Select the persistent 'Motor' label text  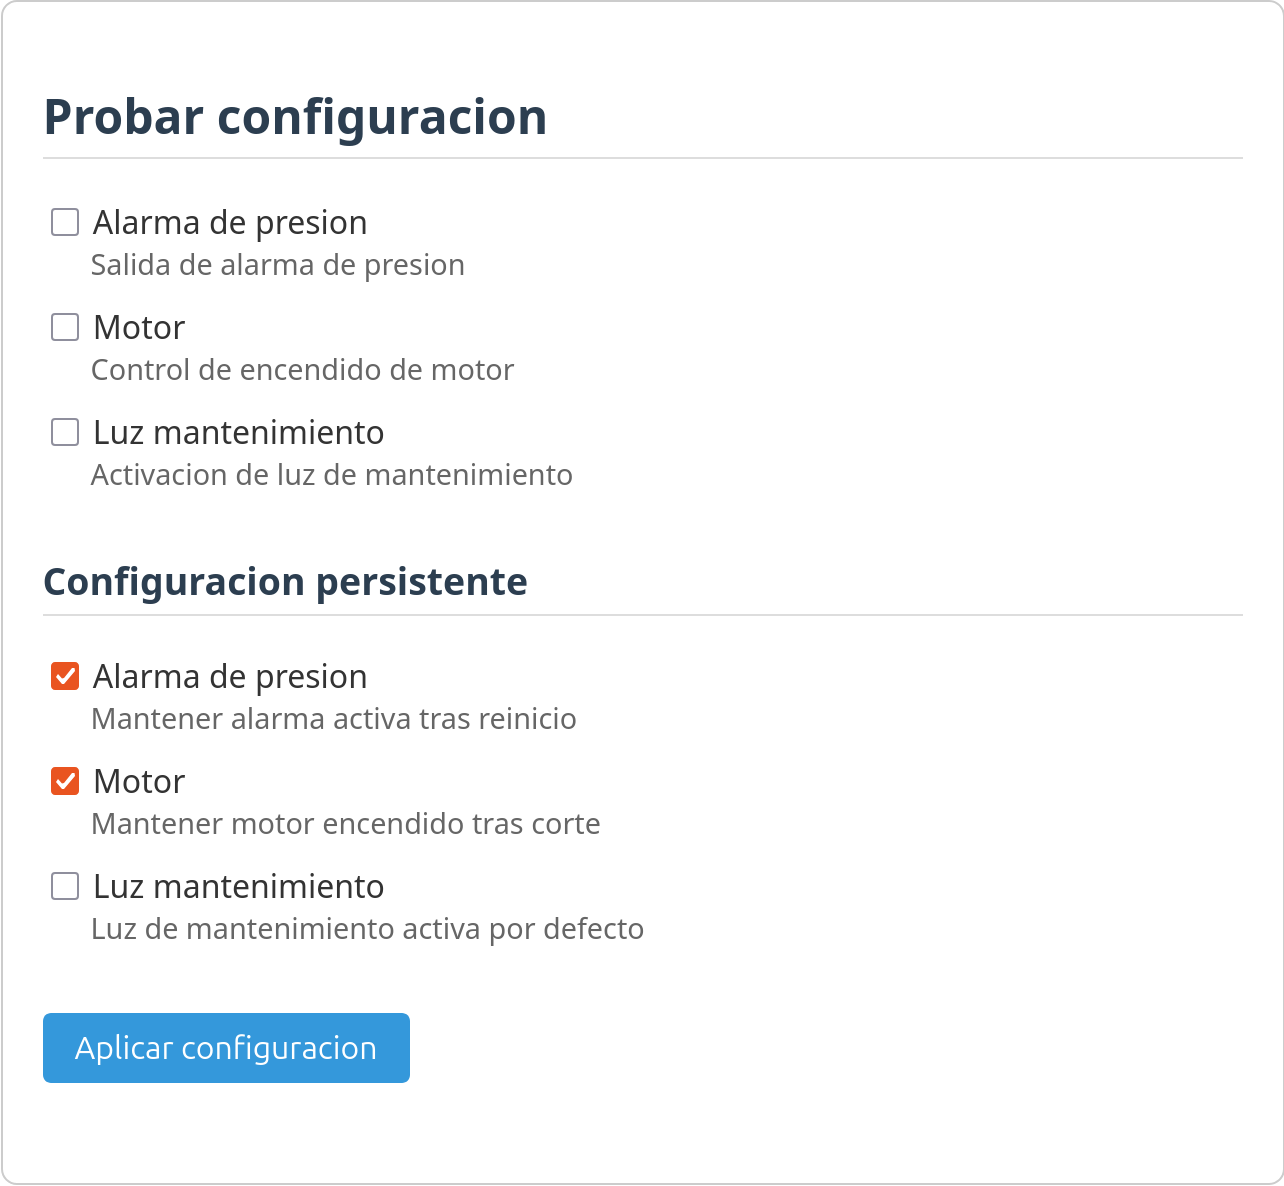tap(137, 781)
